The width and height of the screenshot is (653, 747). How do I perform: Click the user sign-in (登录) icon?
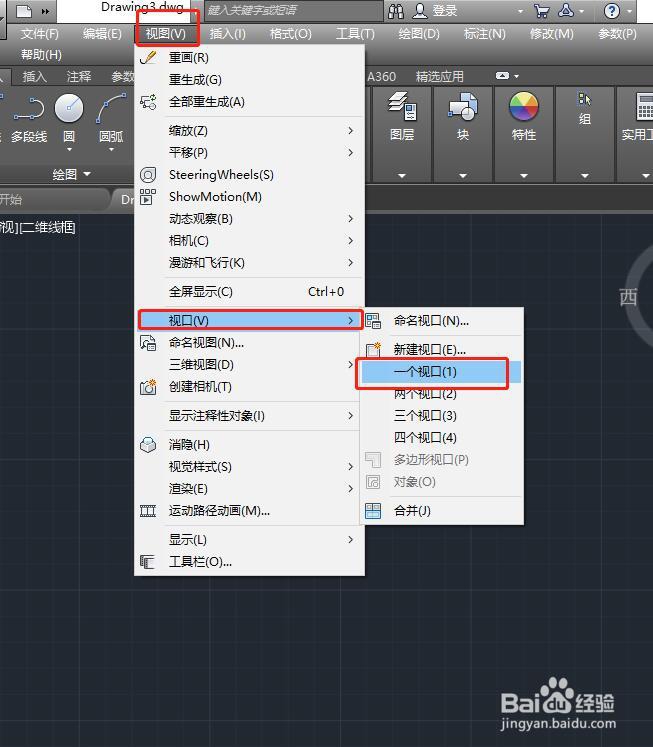[420, 11]
